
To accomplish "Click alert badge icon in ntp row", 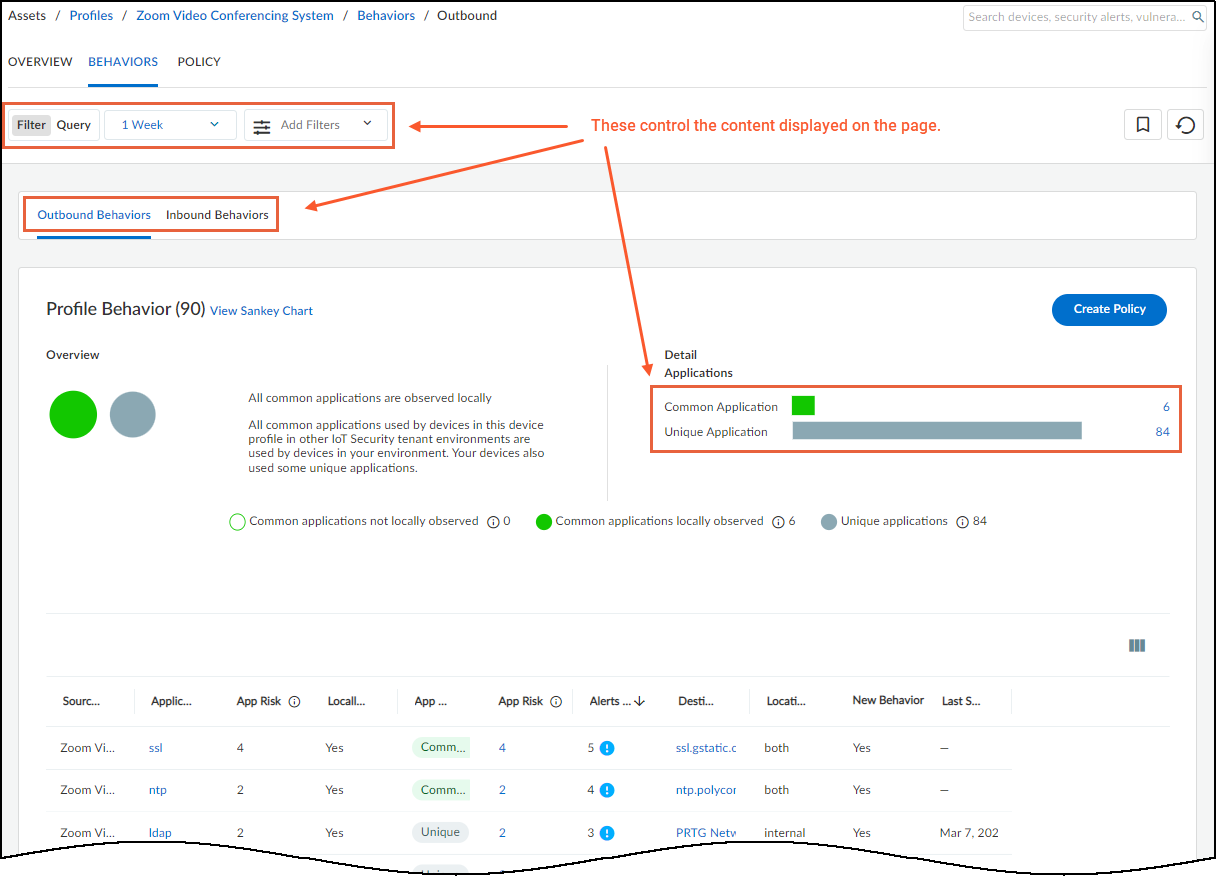I will pos(607,790).
